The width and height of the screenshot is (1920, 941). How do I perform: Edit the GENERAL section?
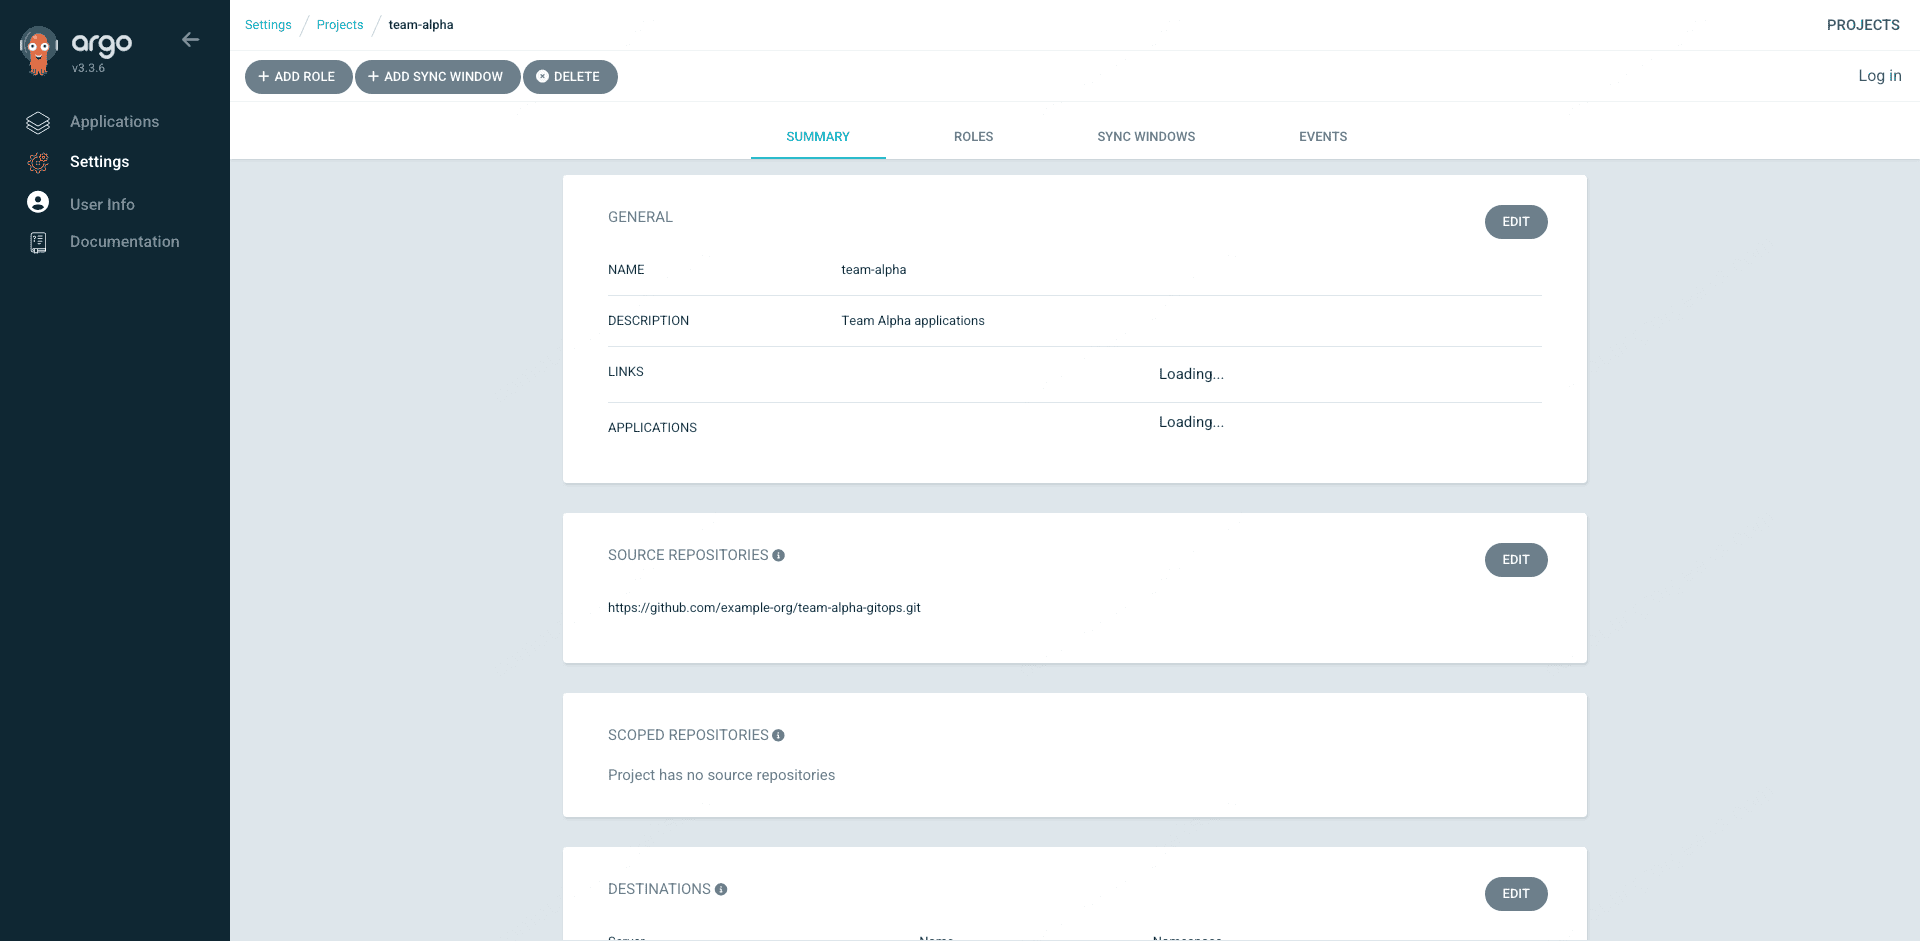(x=1515, y=221)
